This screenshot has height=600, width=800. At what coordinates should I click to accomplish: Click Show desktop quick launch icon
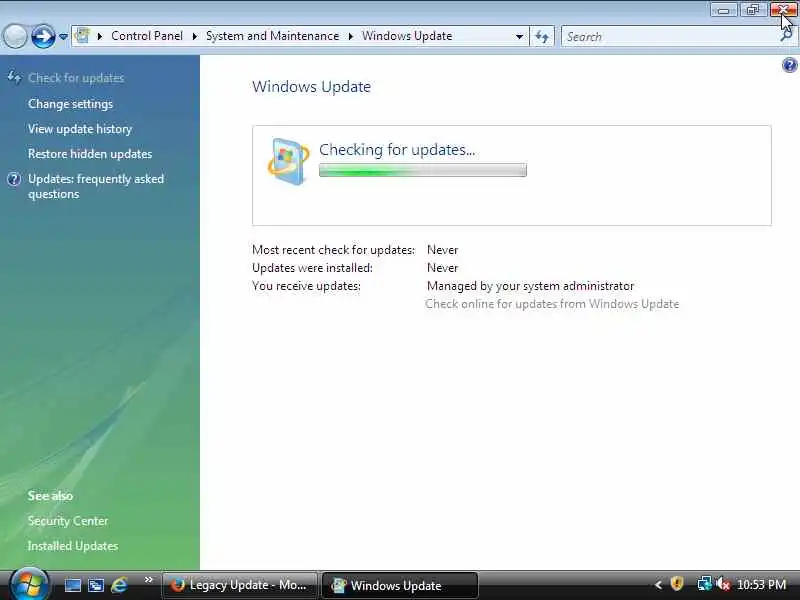click(72, 585)
